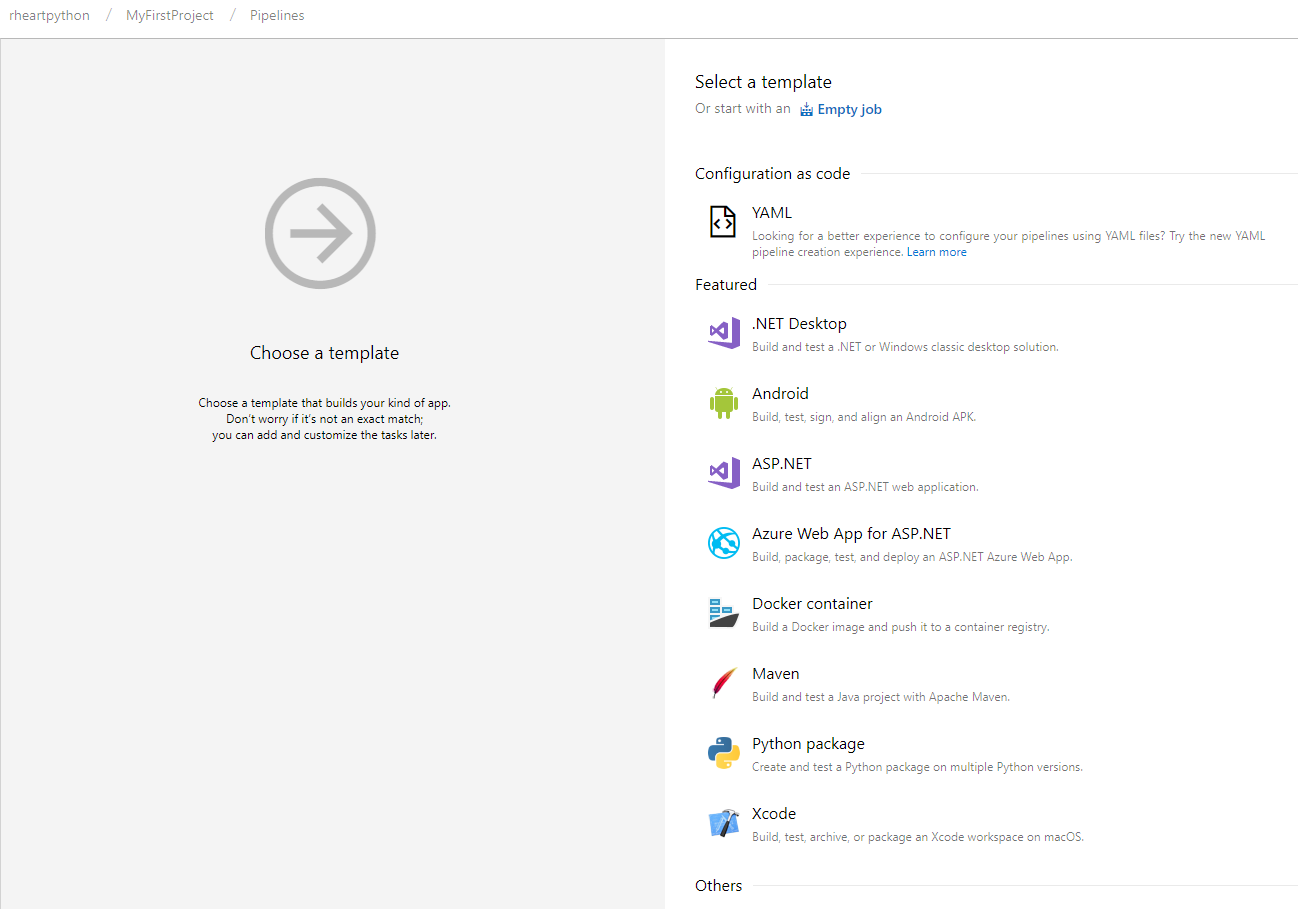
Task: Click 'Or start with an' text
Action: [743, 109]
